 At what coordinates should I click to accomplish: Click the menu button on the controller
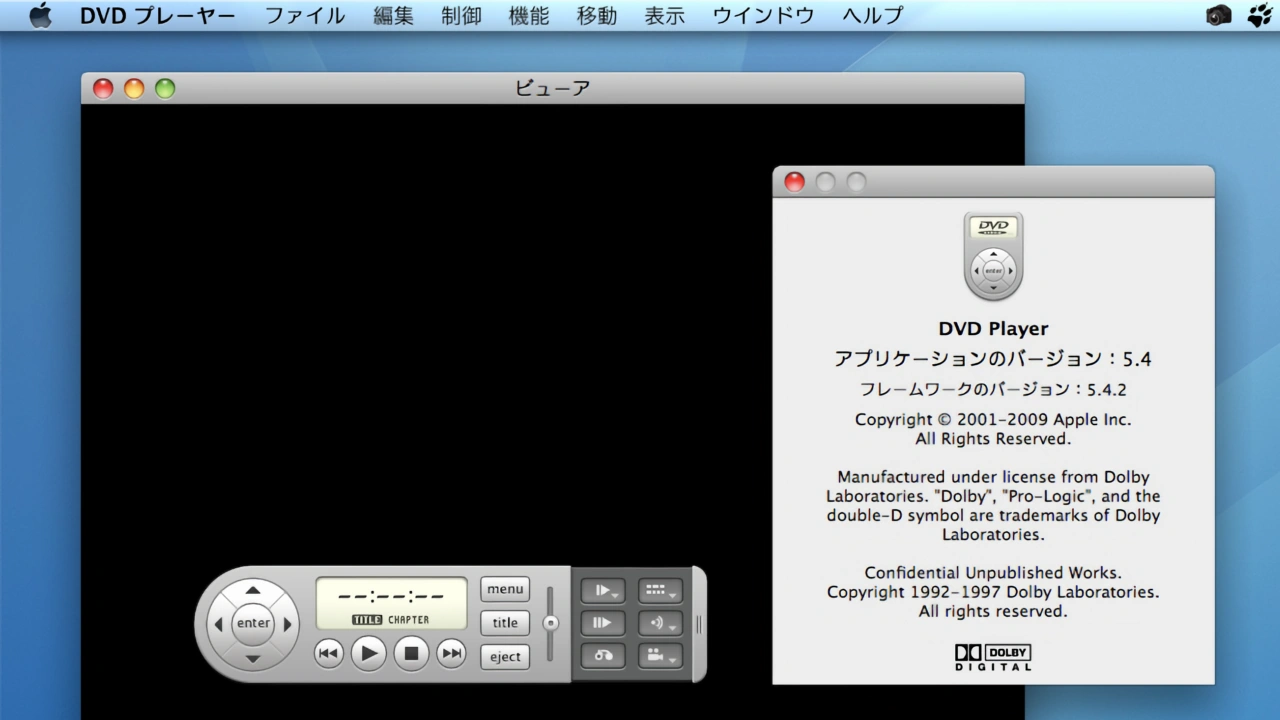point(505,589)
